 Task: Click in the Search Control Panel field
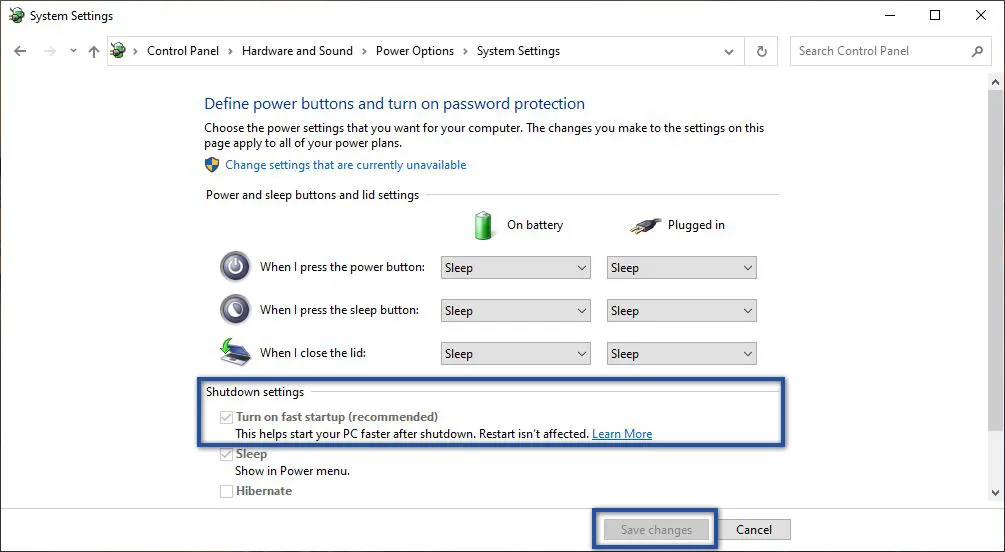[880, 51]
